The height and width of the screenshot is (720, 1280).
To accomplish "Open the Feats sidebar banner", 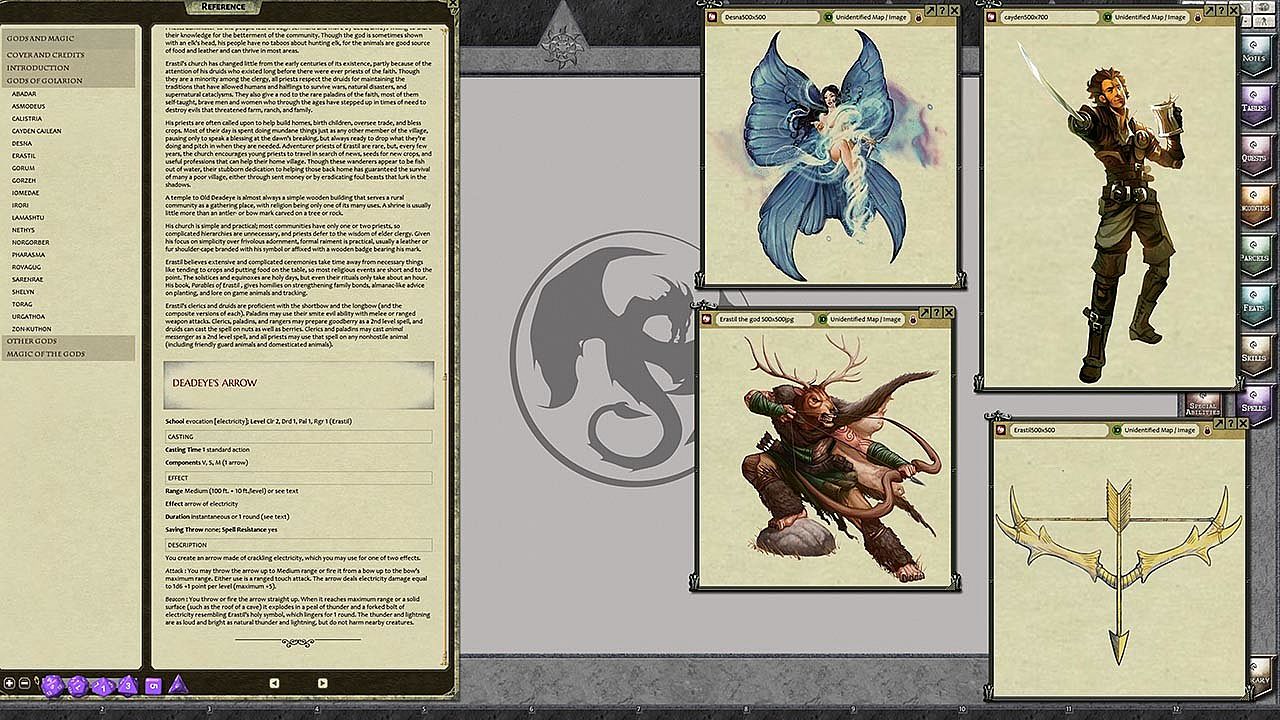I will click(x=1254, y=304).
